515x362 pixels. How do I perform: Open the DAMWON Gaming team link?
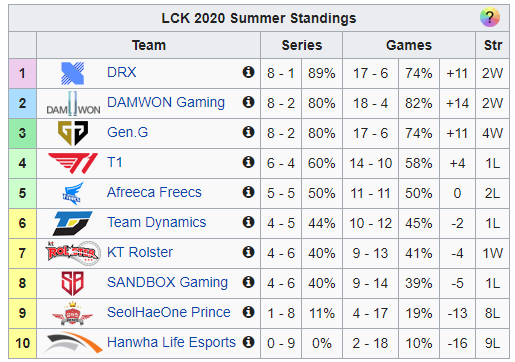pos(166,102)
